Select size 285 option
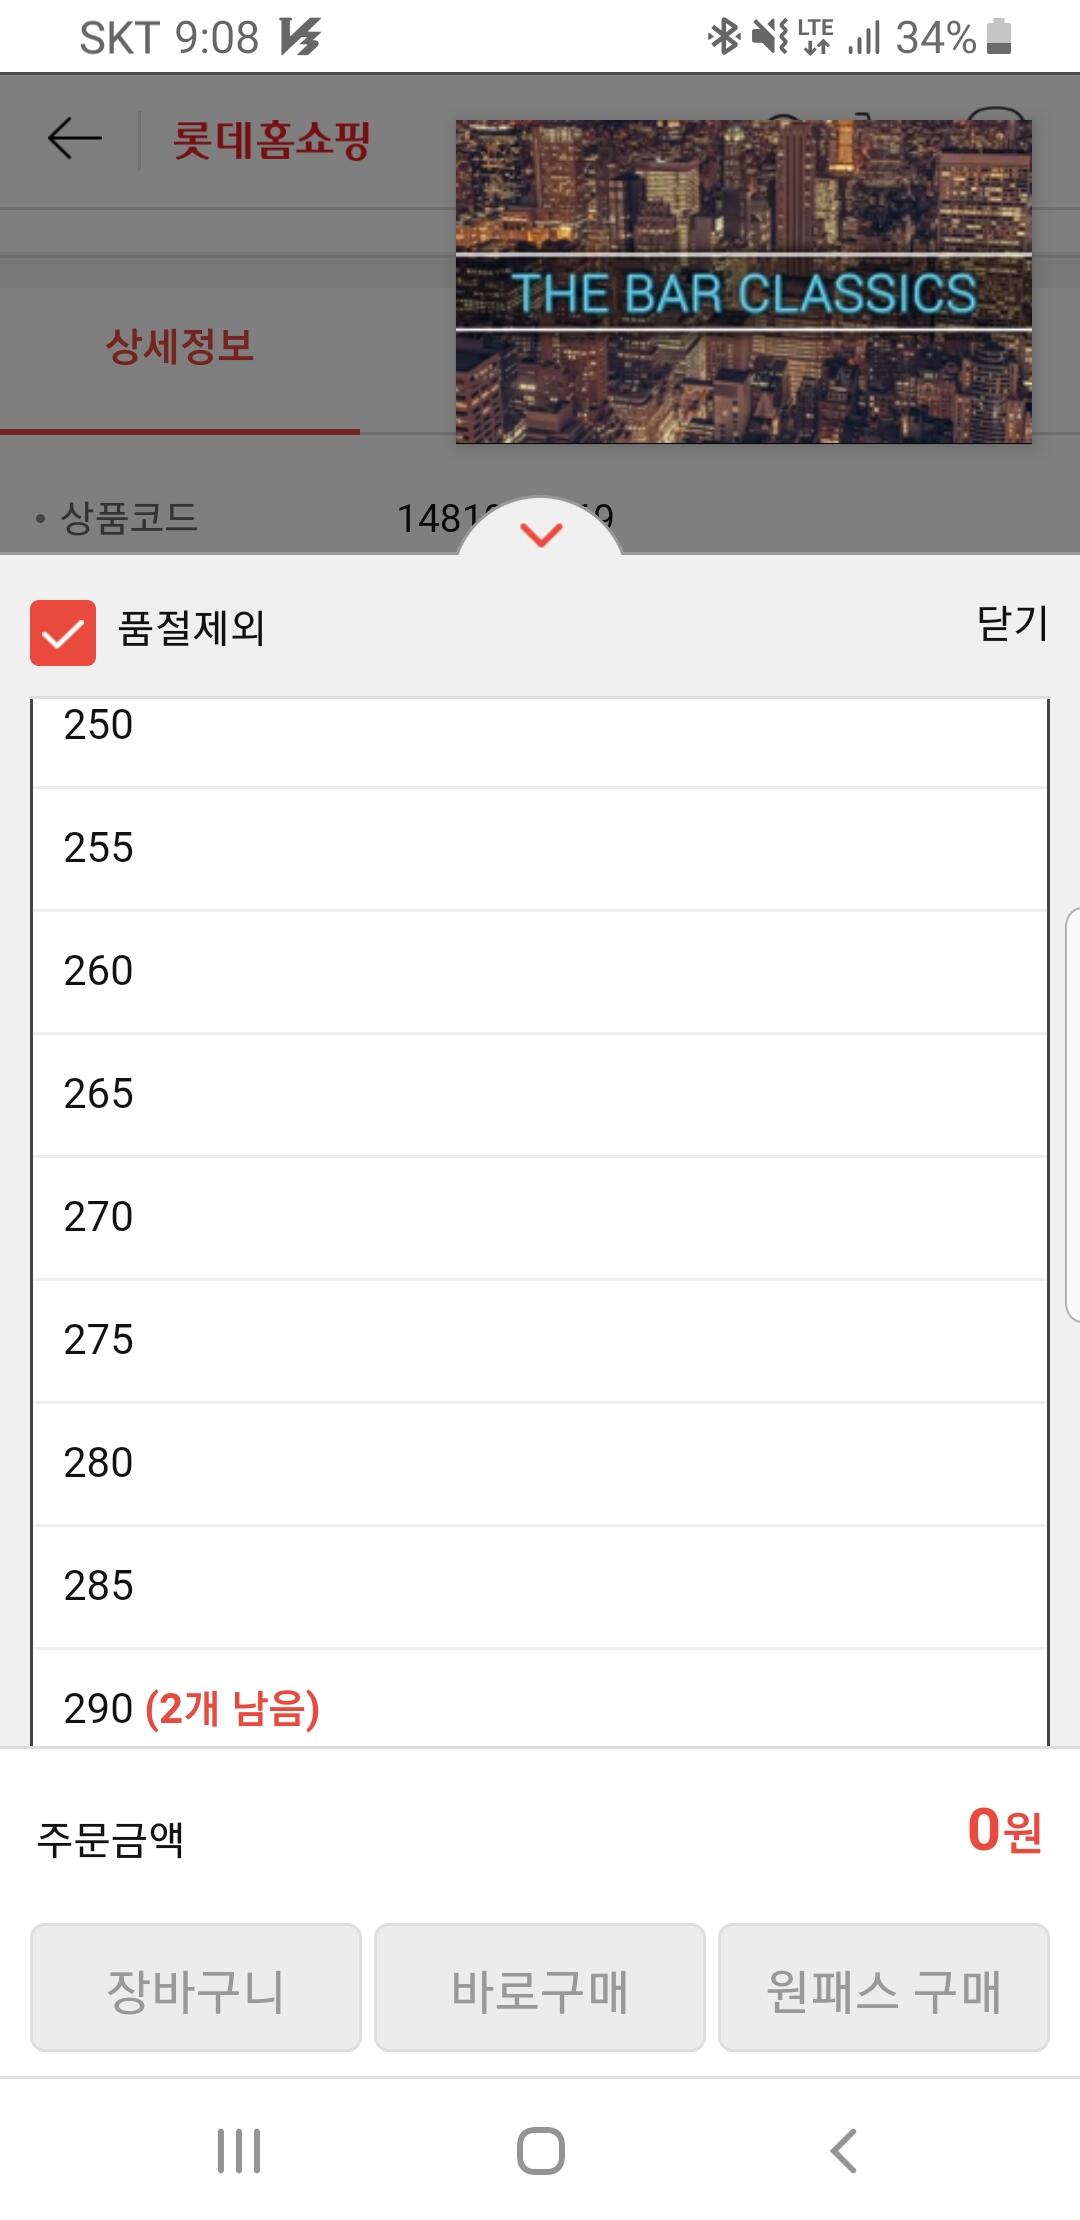Screen dimensions: 1080x2220 [x=540, y=1587]
